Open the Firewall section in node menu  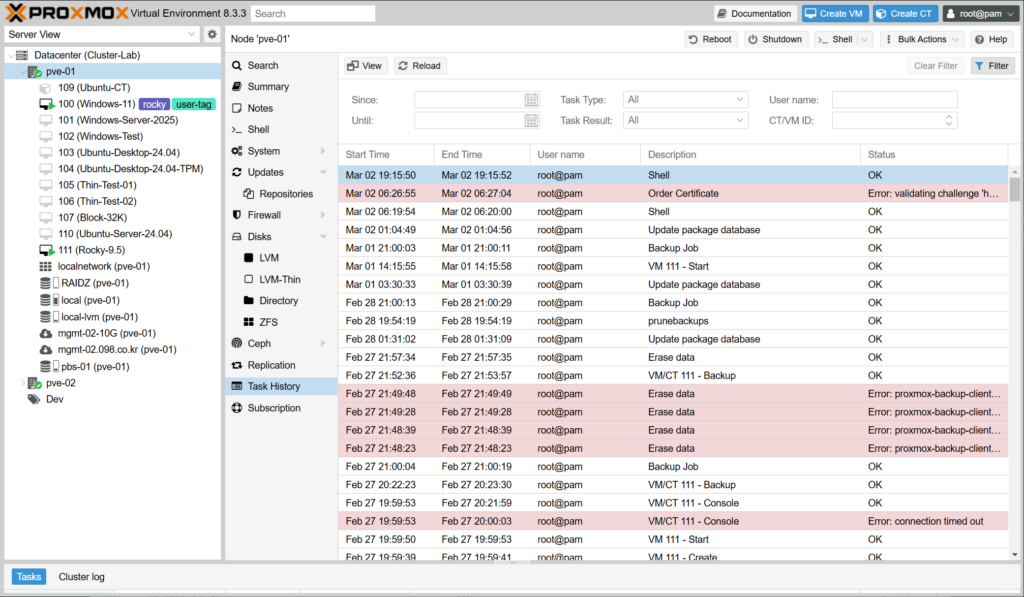tap(264, 215)
